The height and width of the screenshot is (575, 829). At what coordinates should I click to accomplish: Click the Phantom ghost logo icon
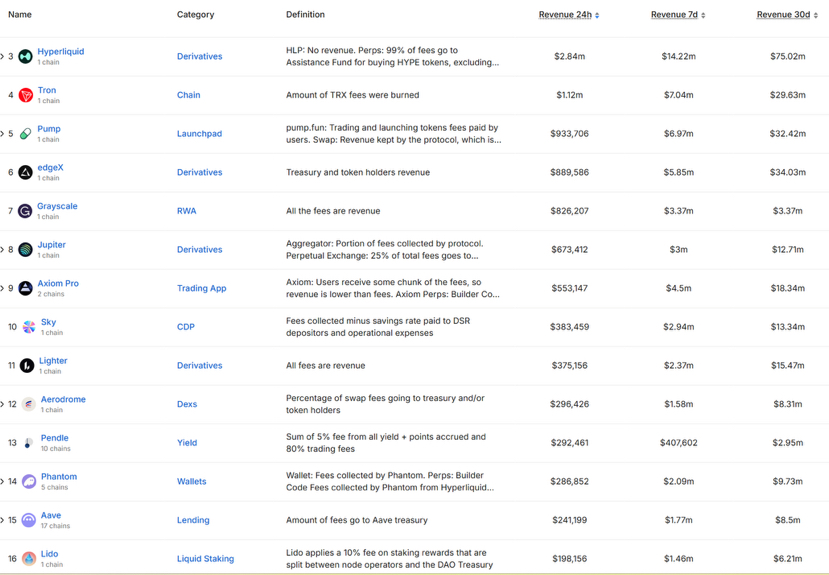coord(29,482)
